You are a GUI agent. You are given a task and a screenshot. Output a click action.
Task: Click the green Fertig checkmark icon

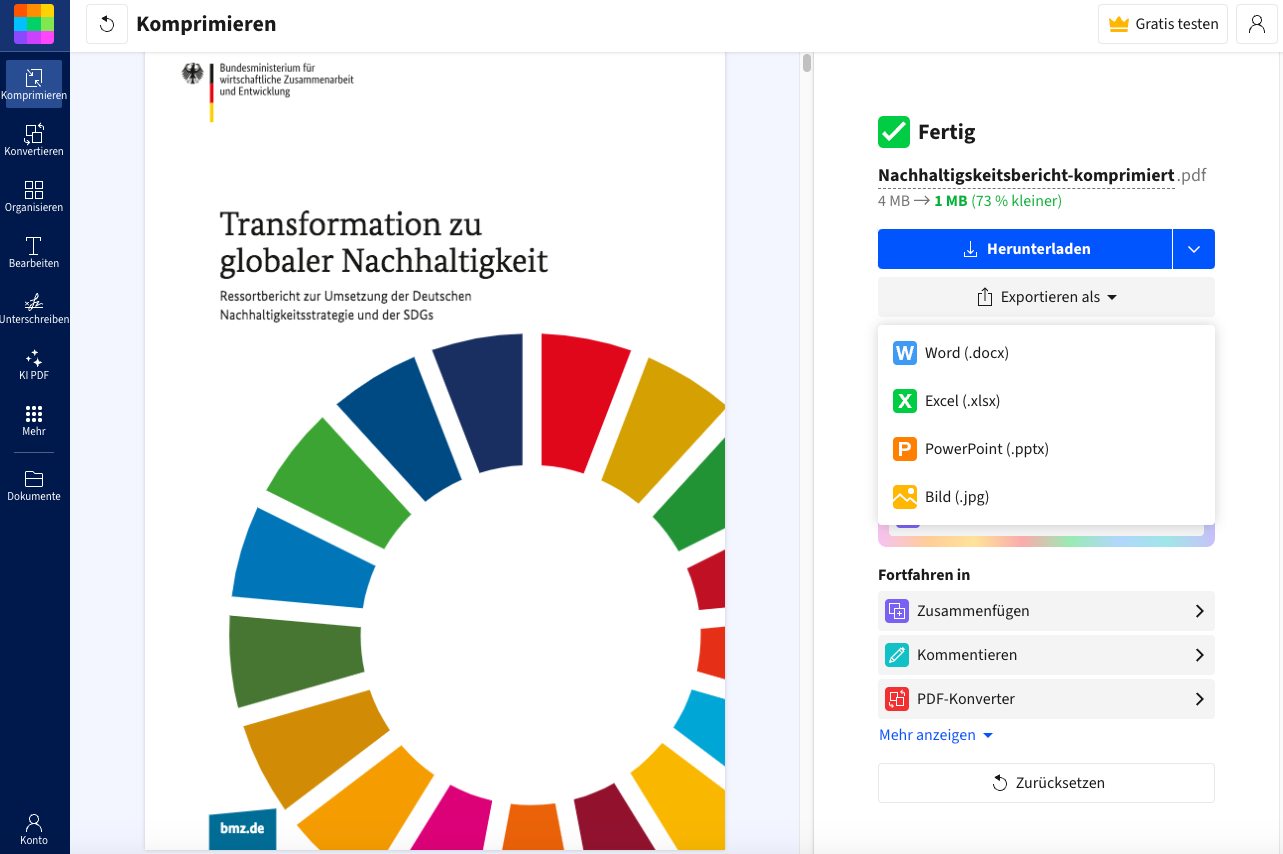click(x=894, y=132)
